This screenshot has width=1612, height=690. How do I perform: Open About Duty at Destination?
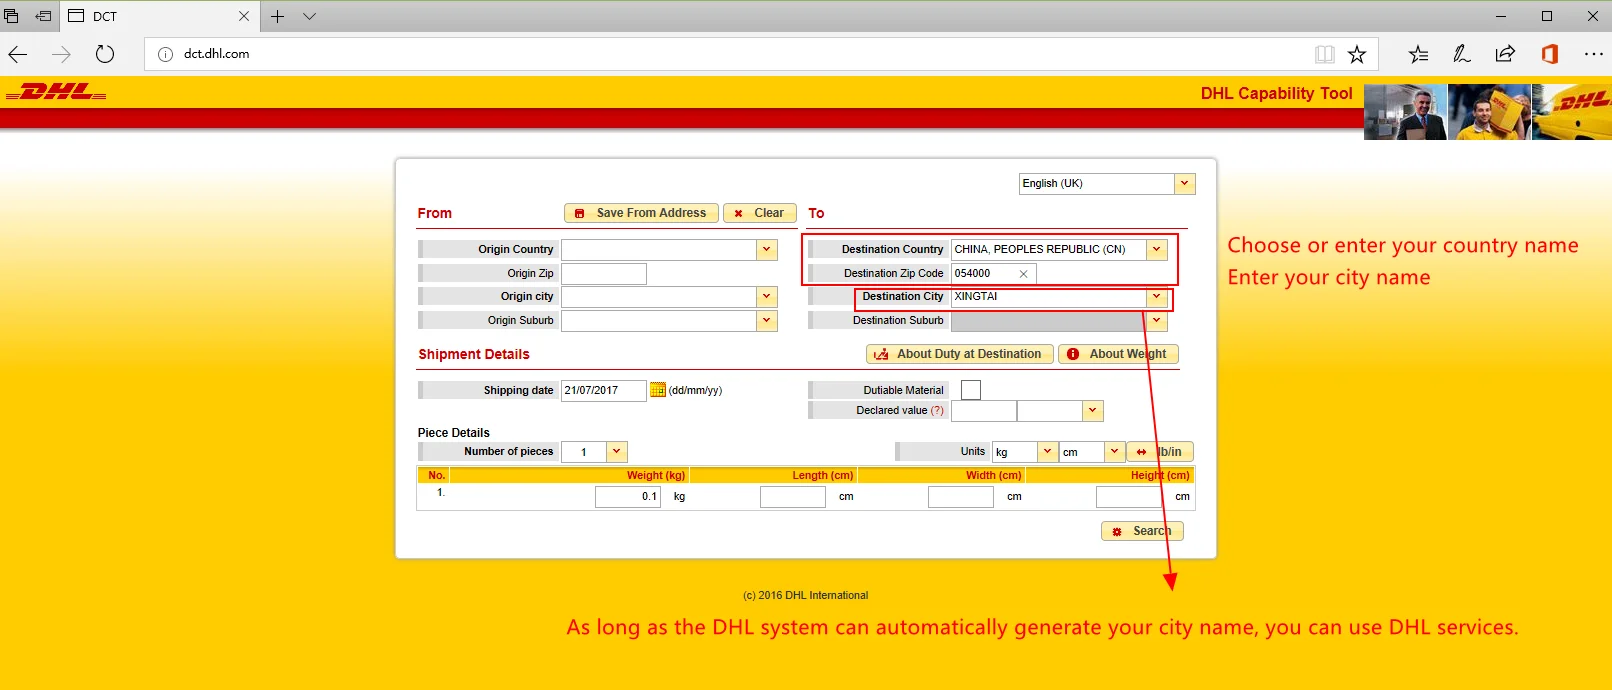point(959,354)
